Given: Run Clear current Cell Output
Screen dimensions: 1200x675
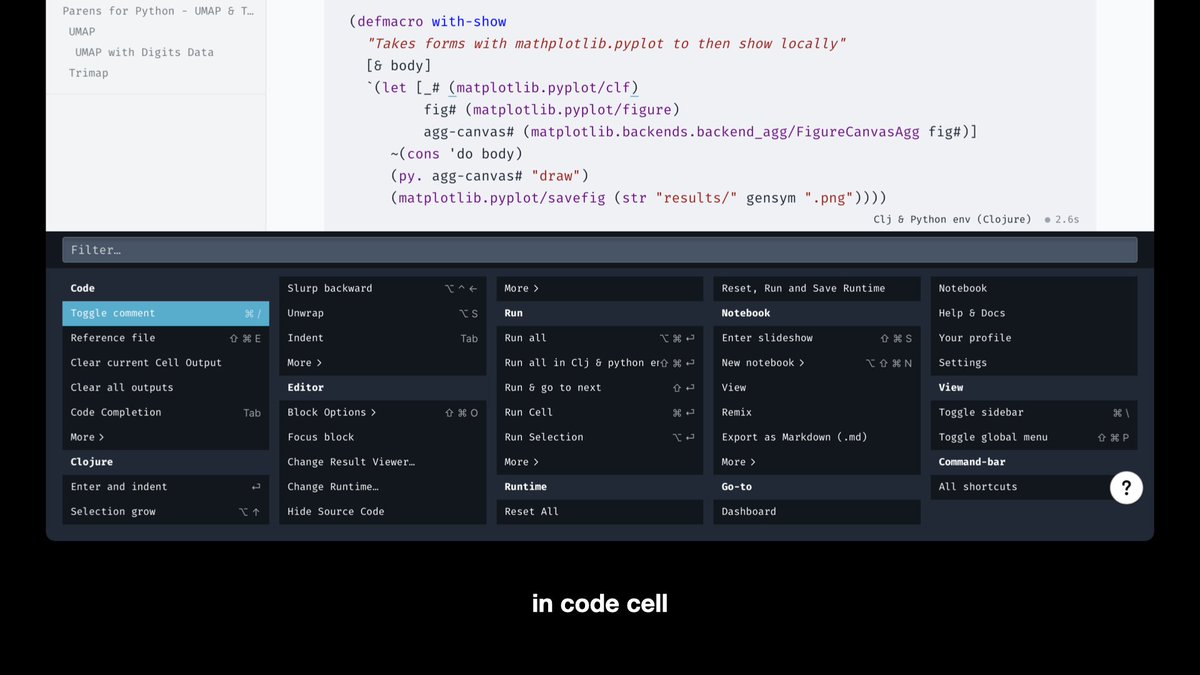Looking at the screenshot, I should tap(165, 363).
